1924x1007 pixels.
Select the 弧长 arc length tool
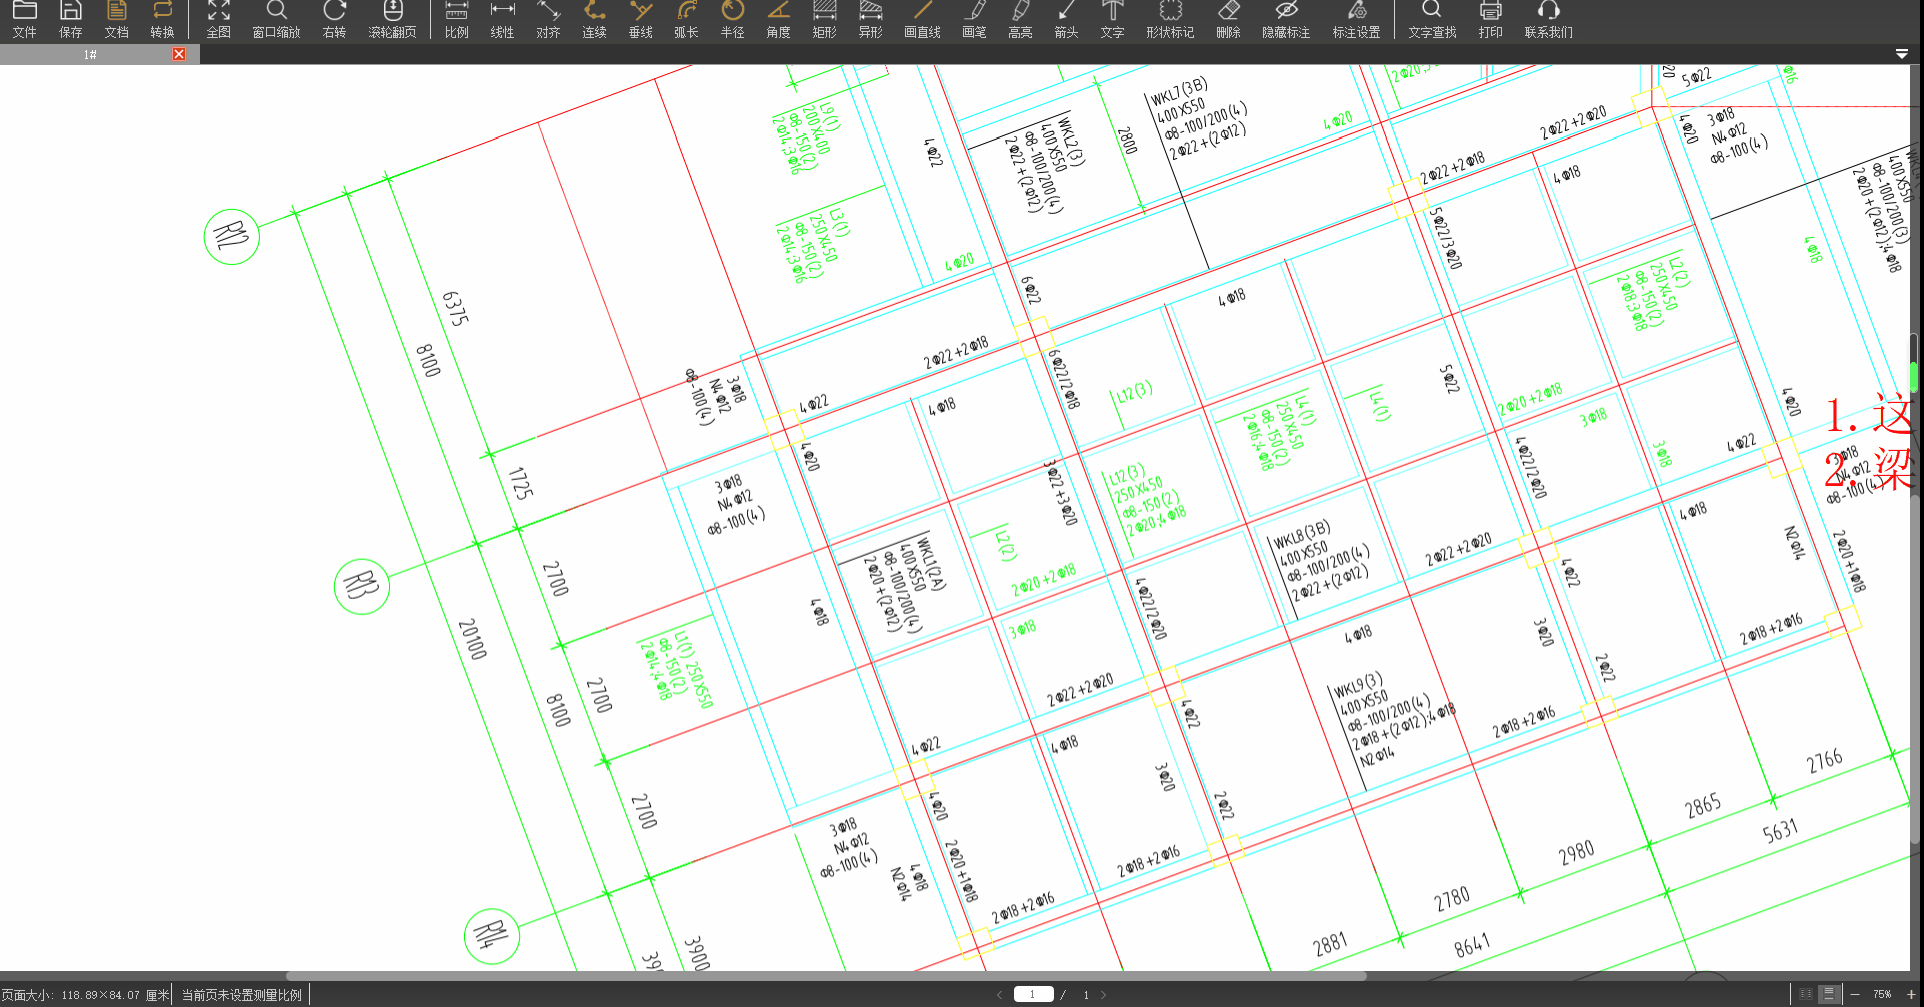pyautogui.click(x=686, y=20)
